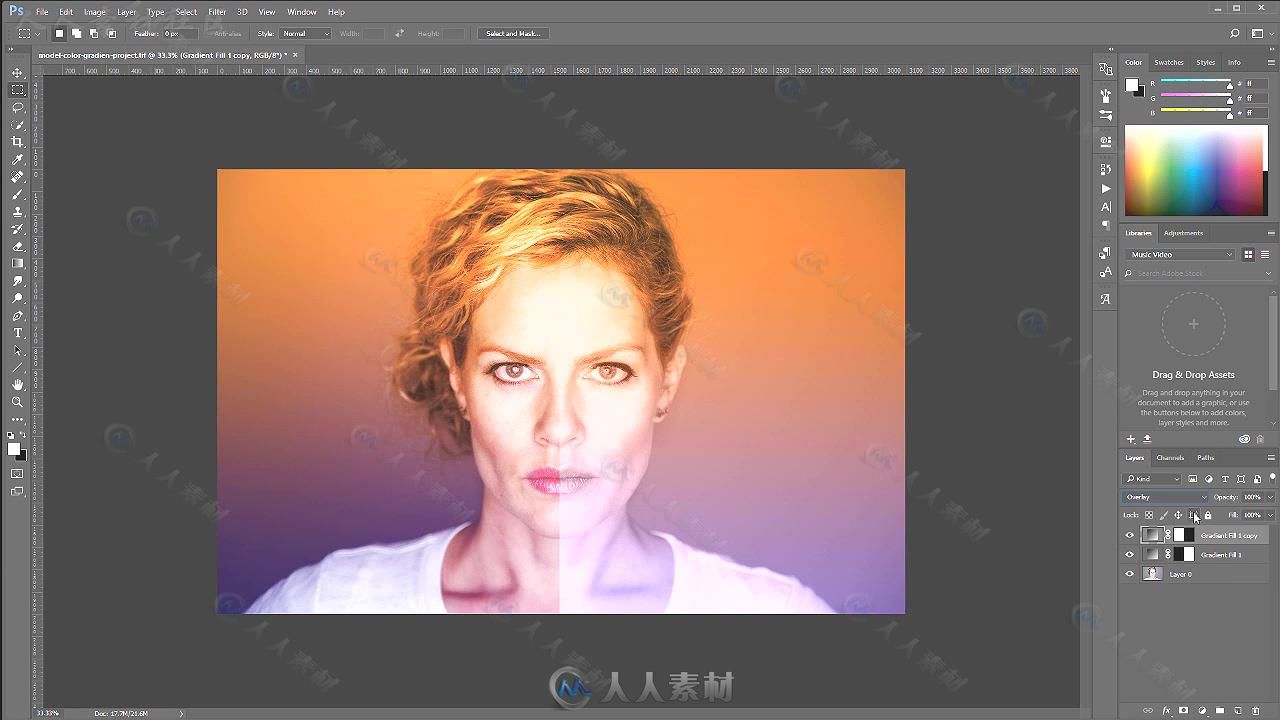
Task: Add content to library with plus button
Action: tap(1131, 439)
